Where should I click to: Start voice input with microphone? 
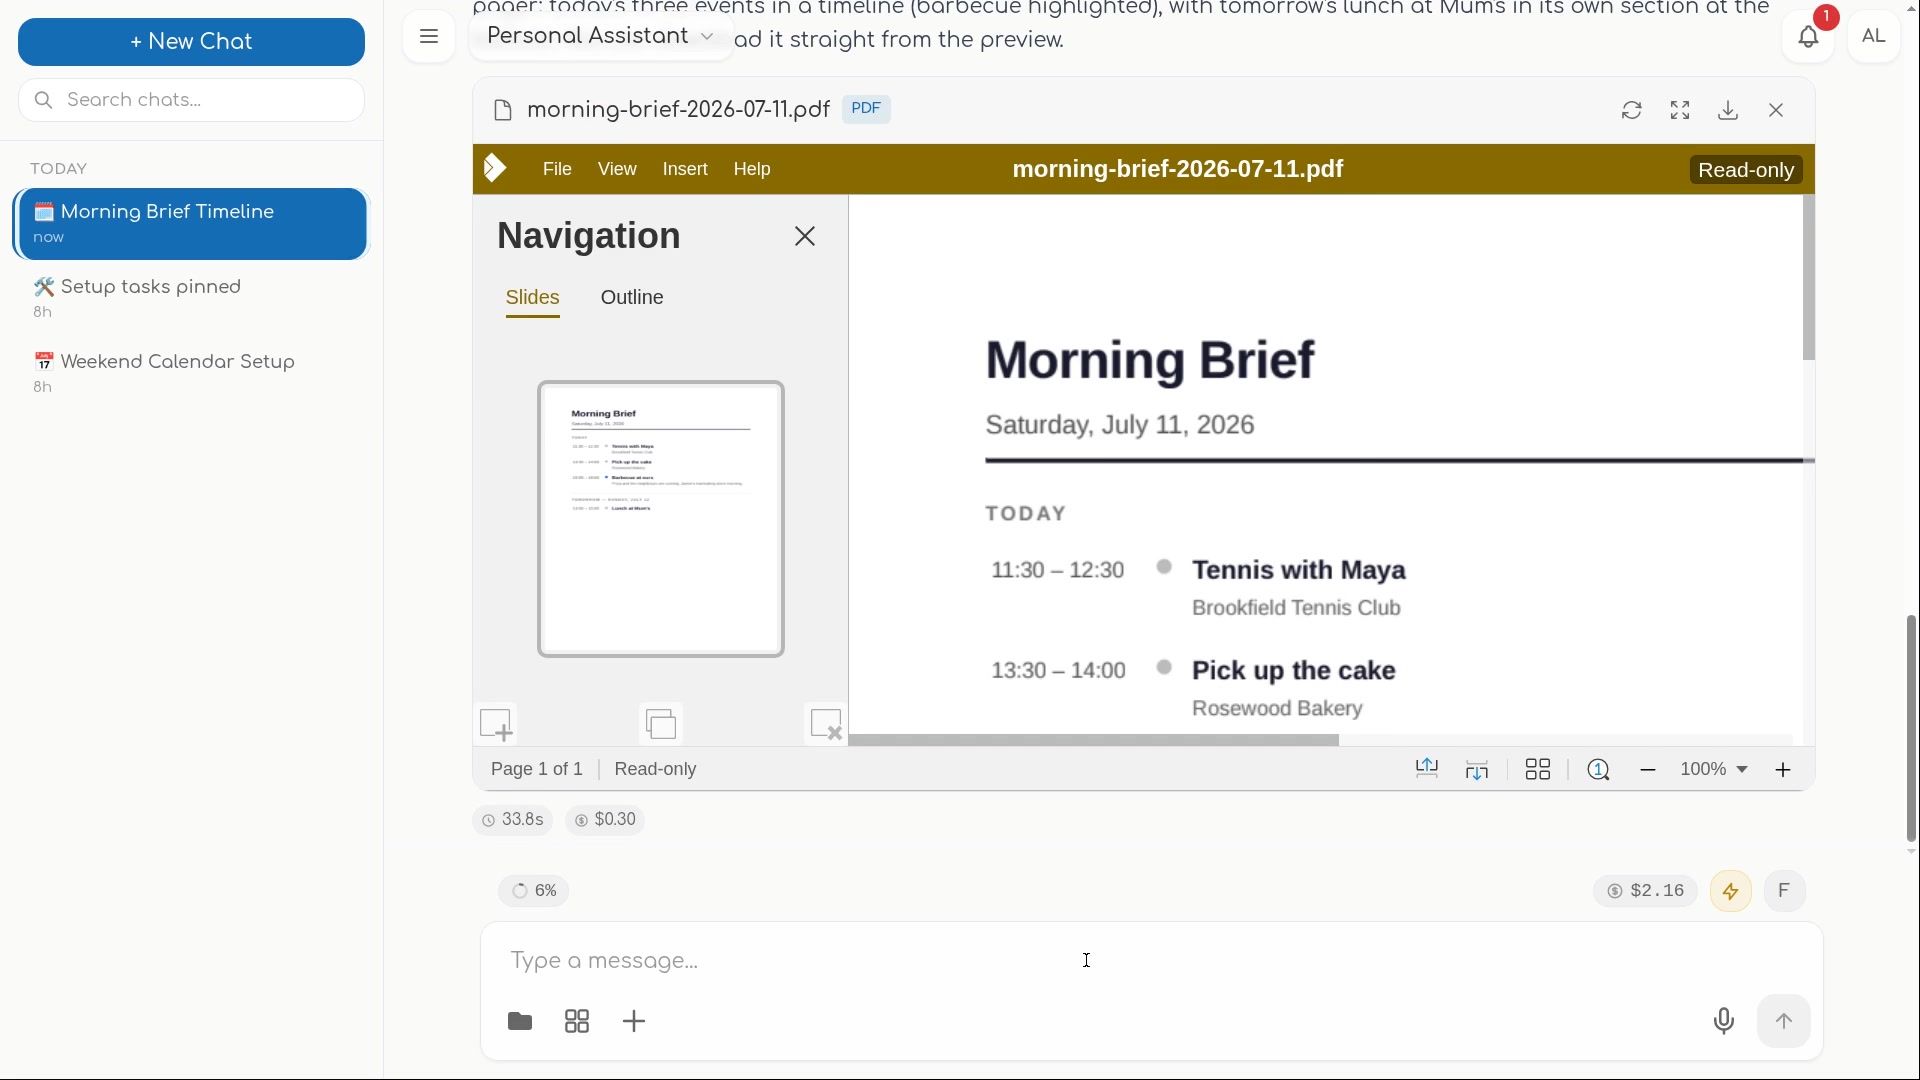pyautogui.click(x=1724, y=1021)
